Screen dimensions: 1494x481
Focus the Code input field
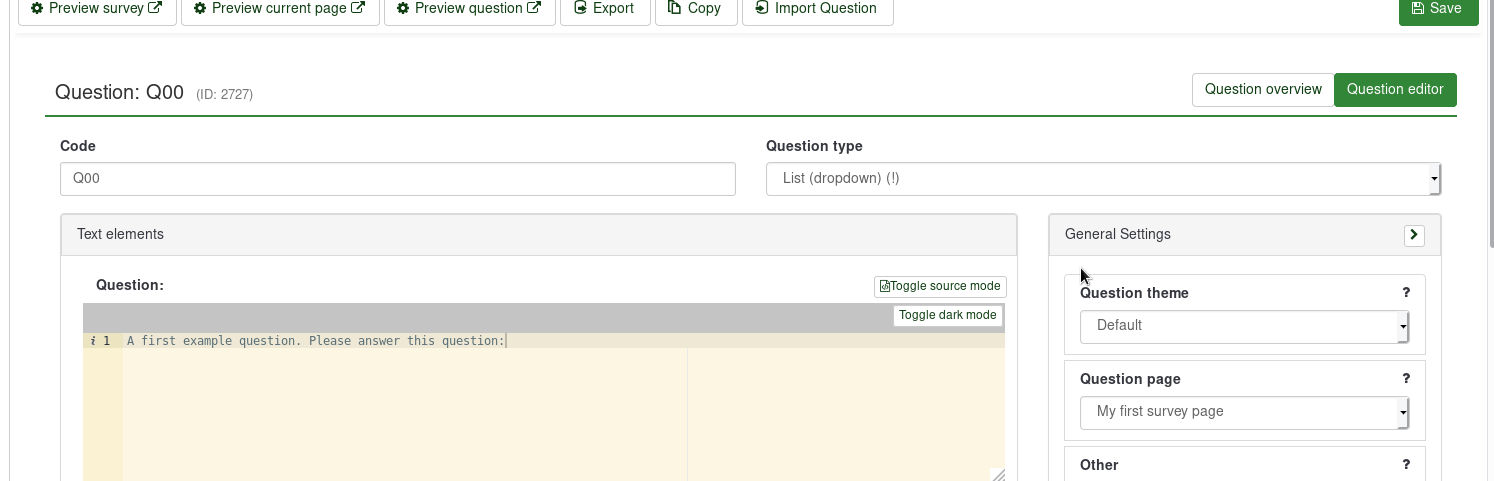point(398,179)
